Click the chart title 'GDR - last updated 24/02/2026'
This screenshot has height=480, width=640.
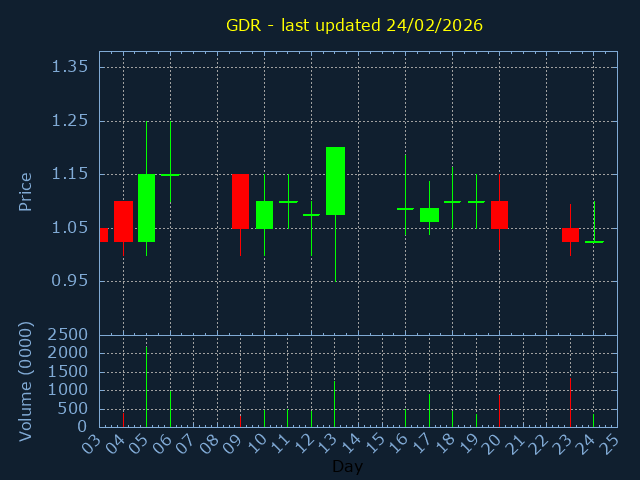354,25
